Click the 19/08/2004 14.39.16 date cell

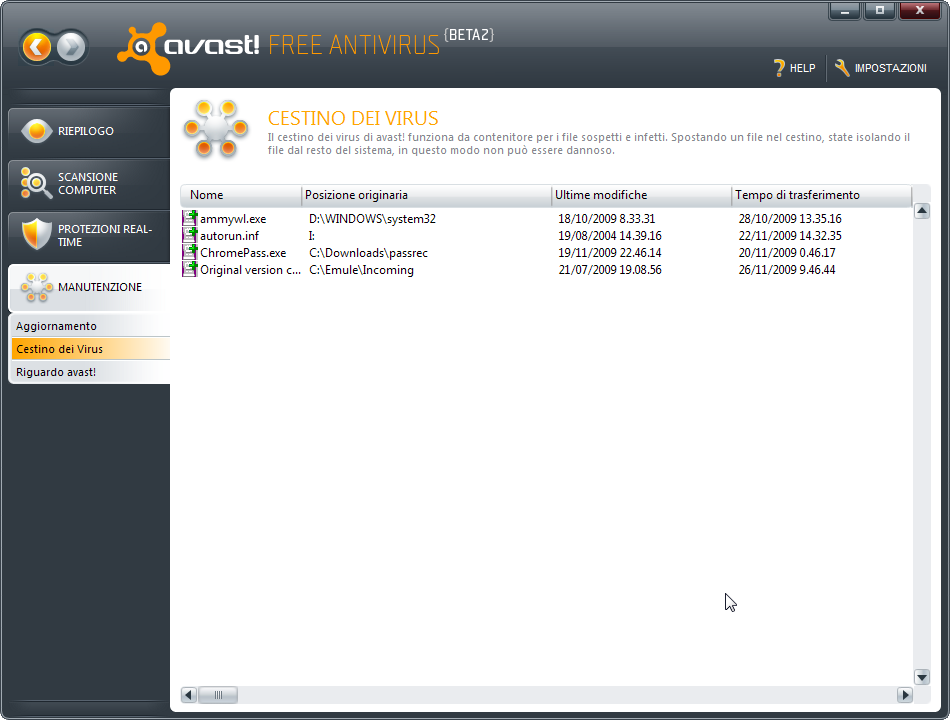tap(610, 236)
